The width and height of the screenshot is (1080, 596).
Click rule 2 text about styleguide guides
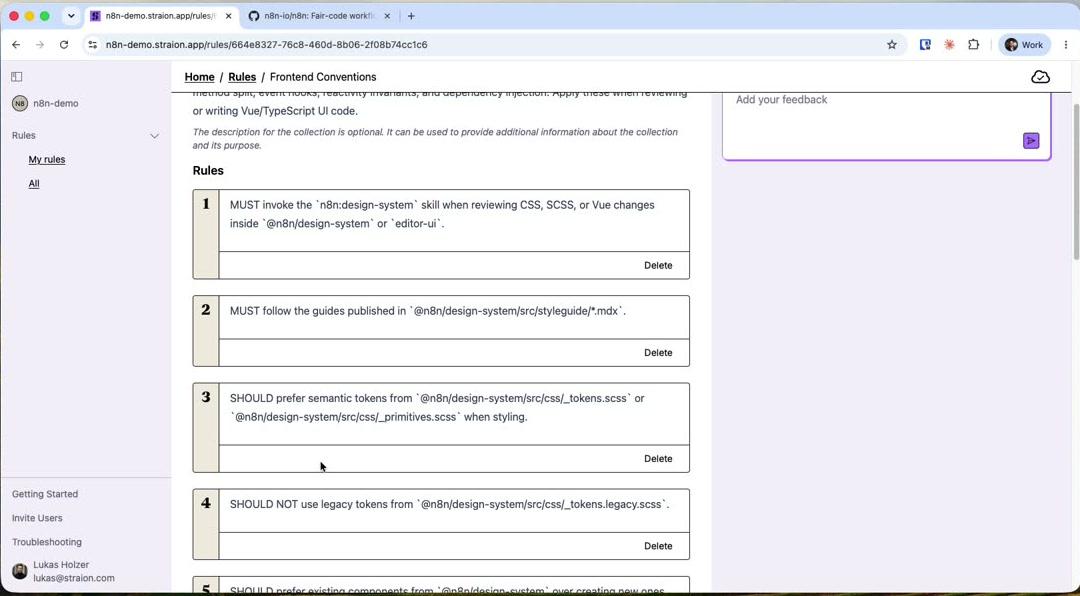click(428, 311)
